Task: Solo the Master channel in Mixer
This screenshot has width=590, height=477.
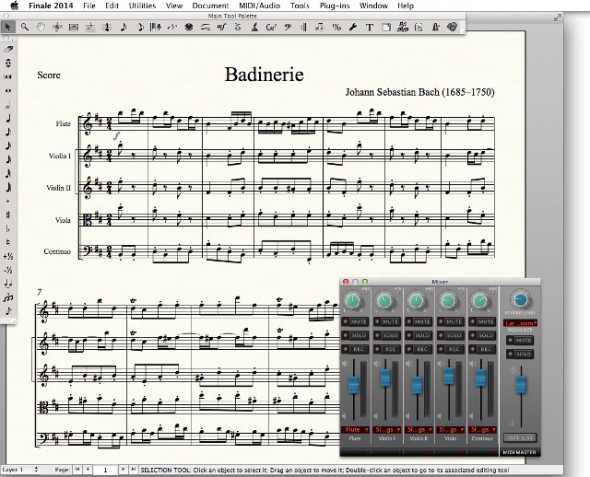Action: [x=520, y=354]
